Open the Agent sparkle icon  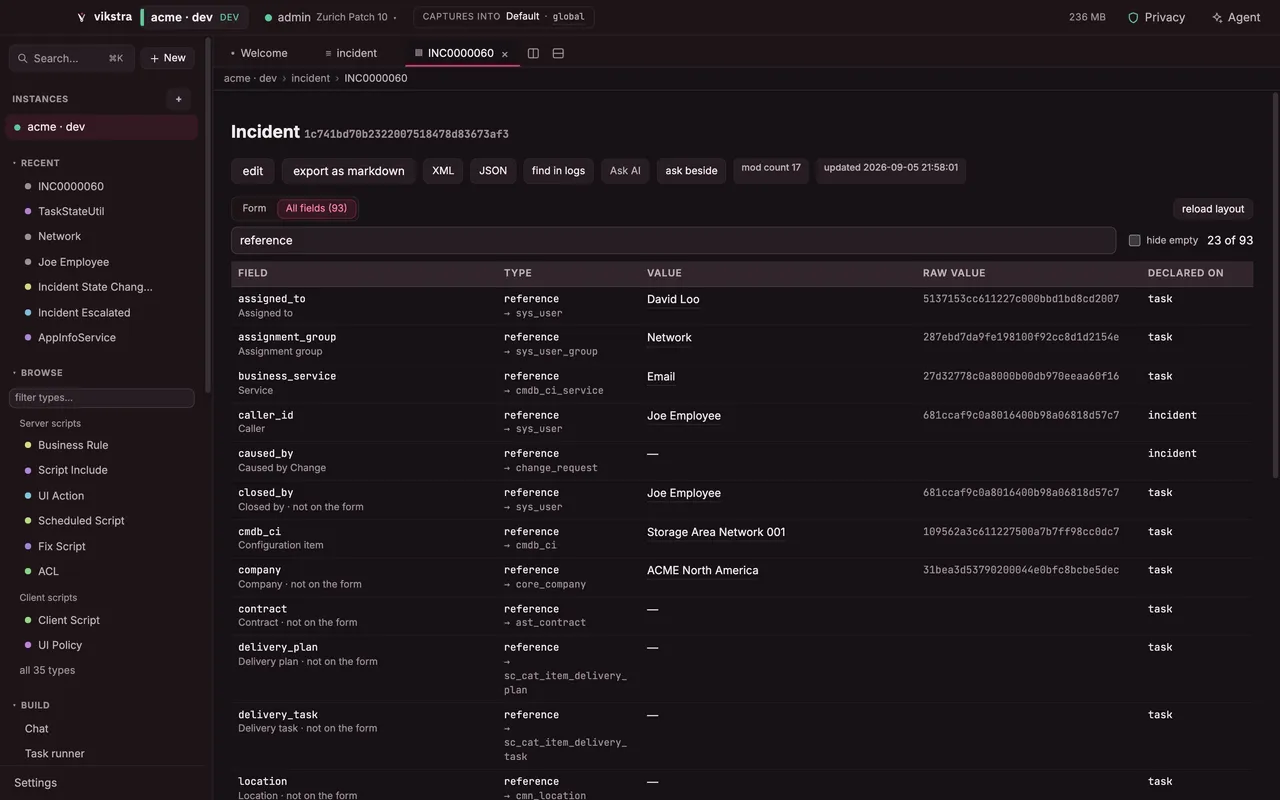pos(1217,17)
